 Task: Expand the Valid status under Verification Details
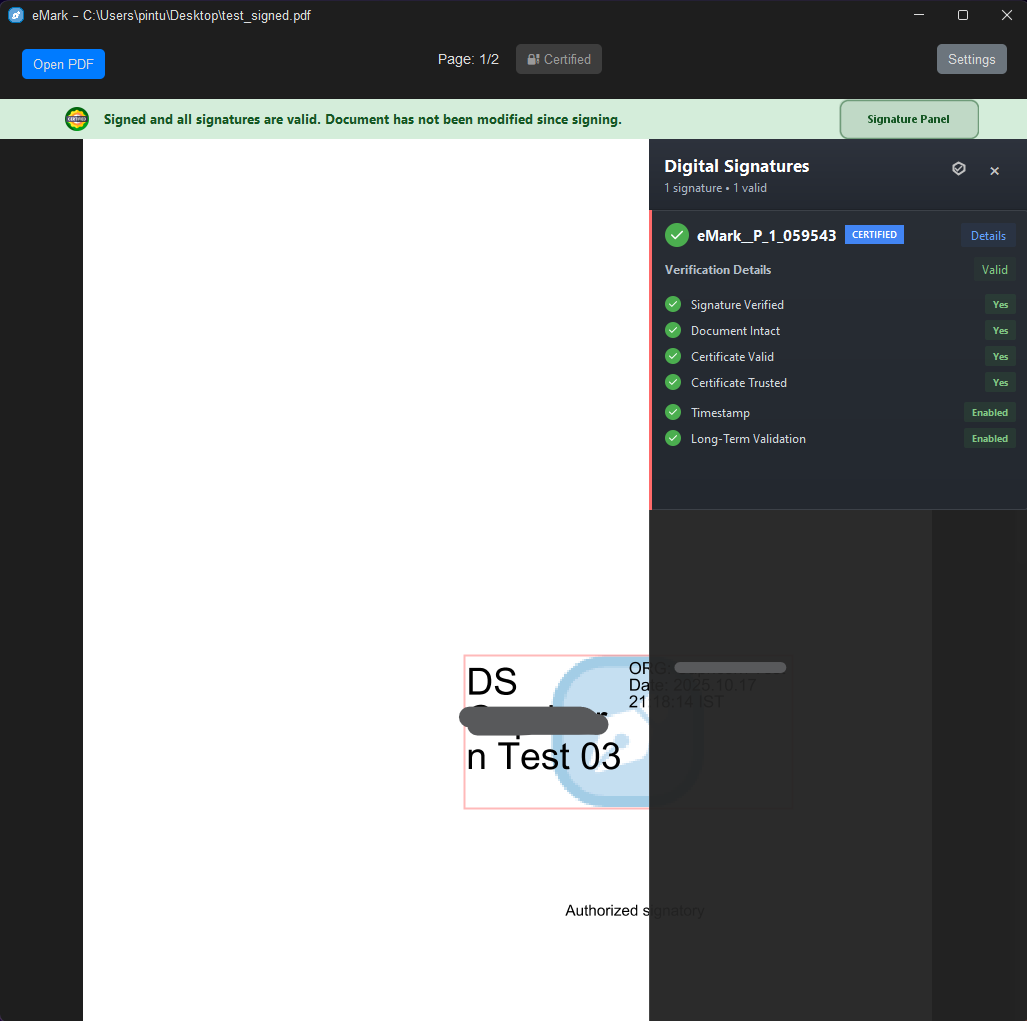coord(994,269)
